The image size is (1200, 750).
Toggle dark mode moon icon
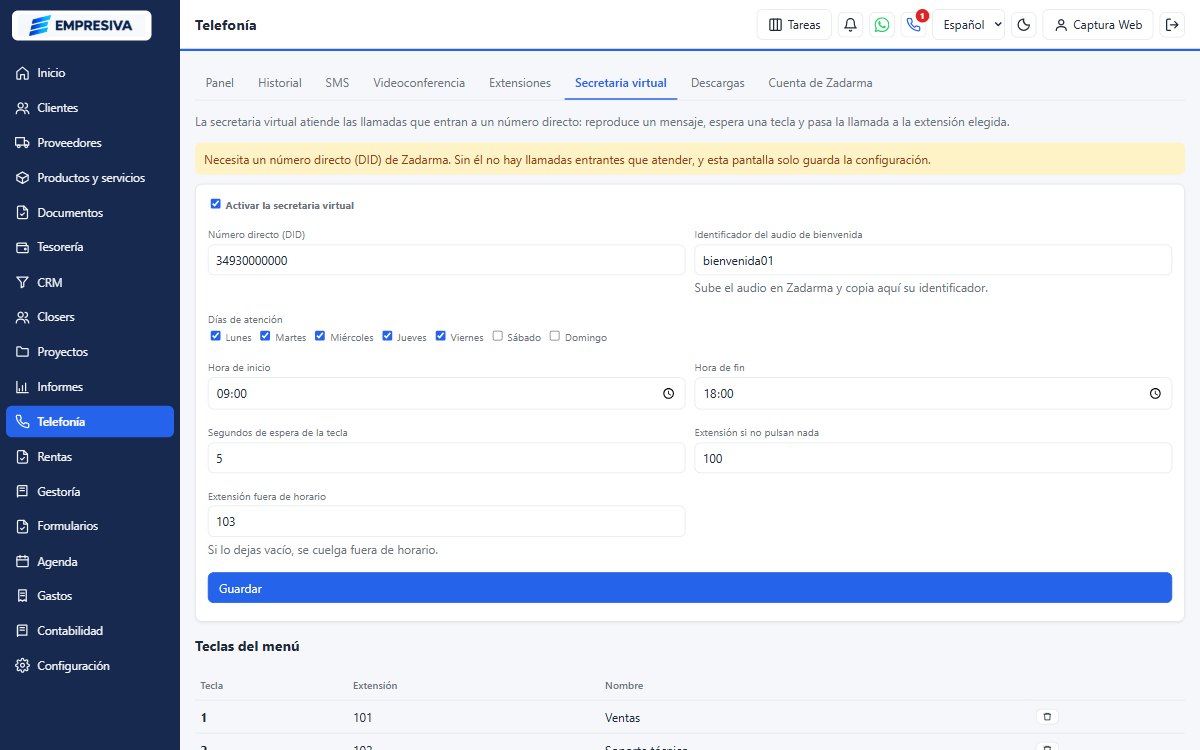pyautogui.click(x=1024, y=25)
